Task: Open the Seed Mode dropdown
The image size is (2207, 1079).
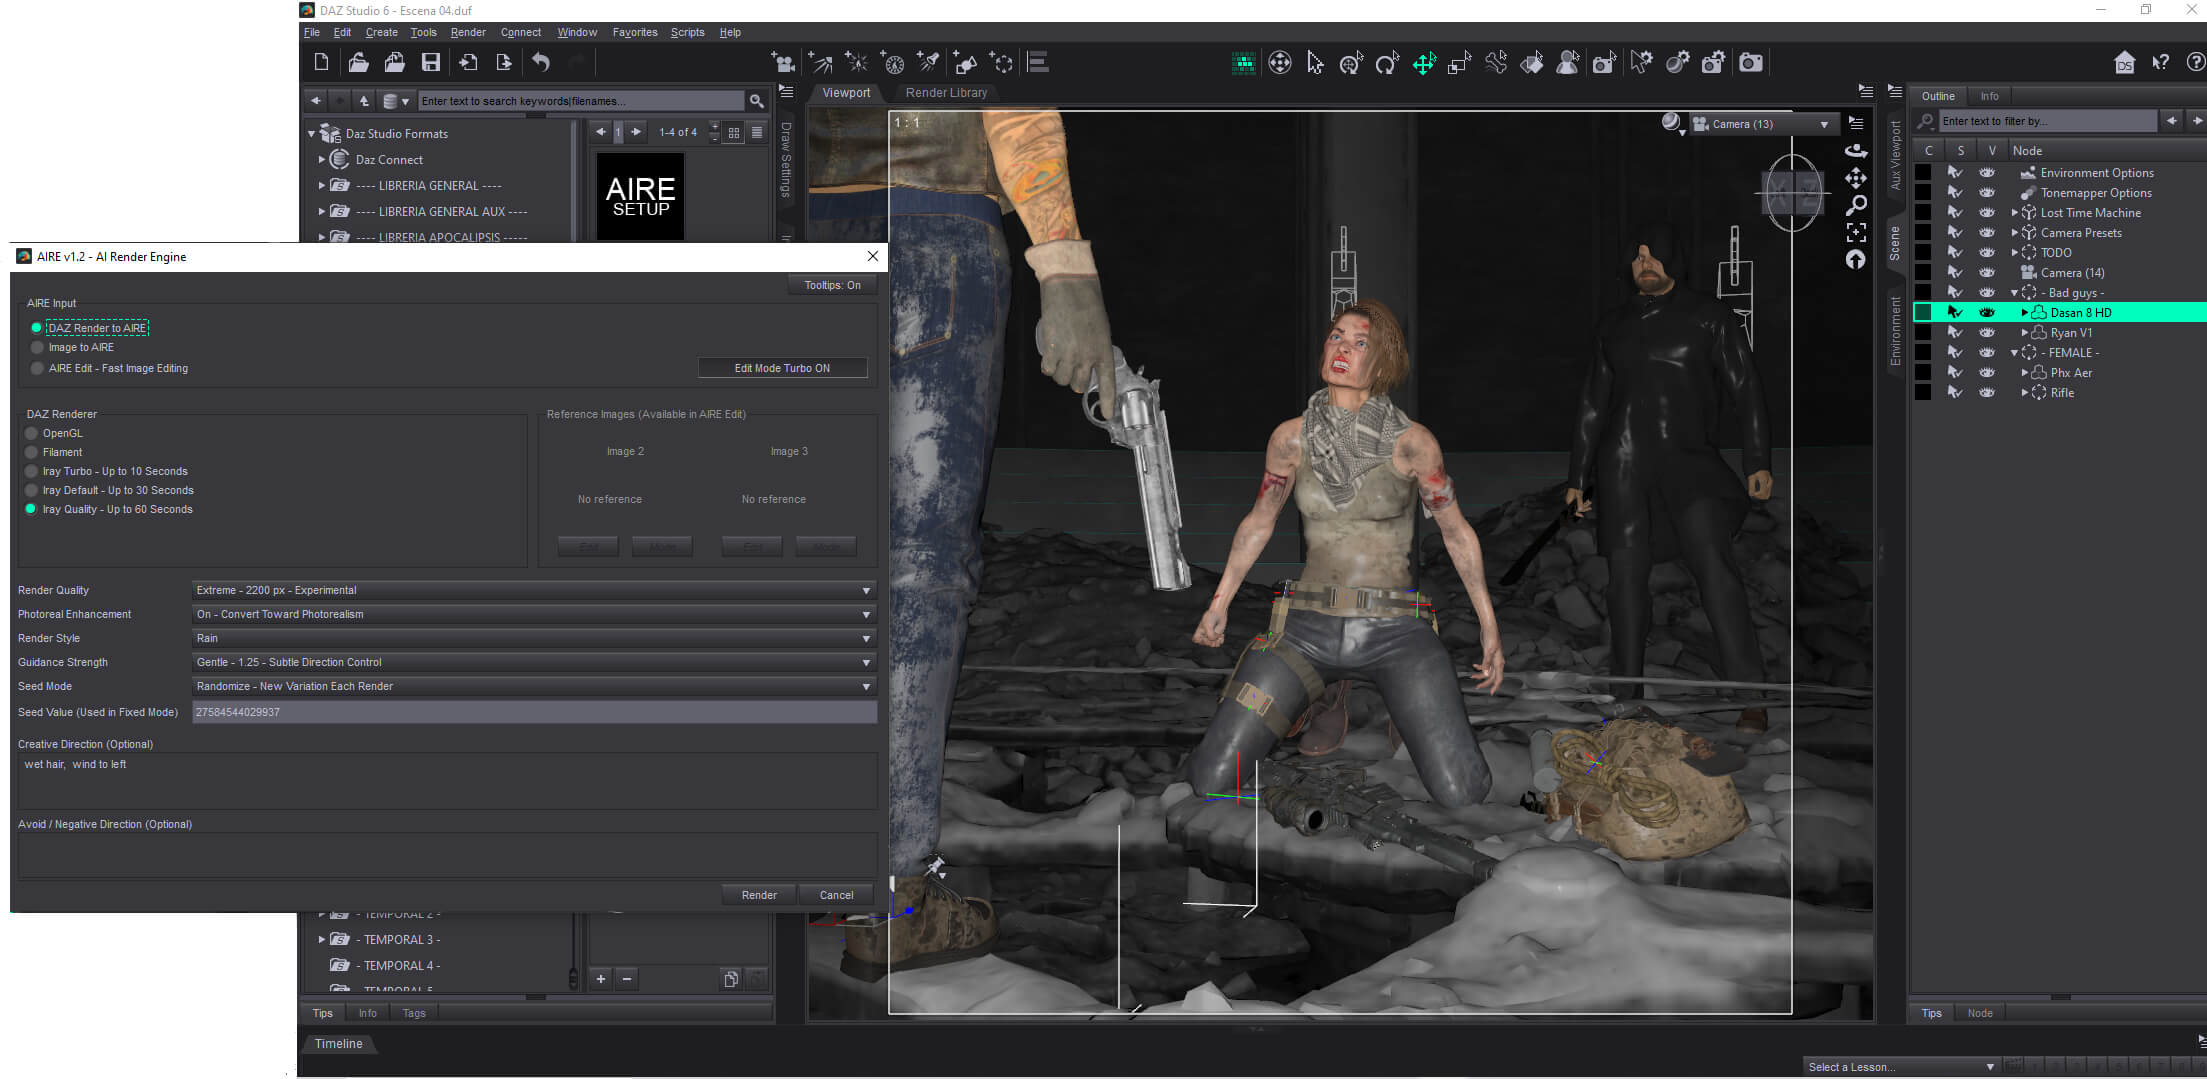Action: (x=534, y=686)
